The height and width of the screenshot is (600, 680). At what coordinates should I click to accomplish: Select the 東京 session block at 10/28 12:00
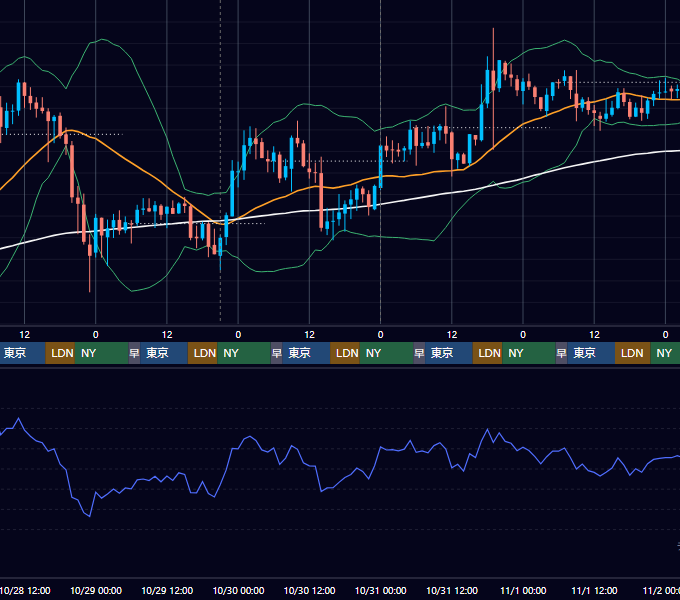point(23,353)
